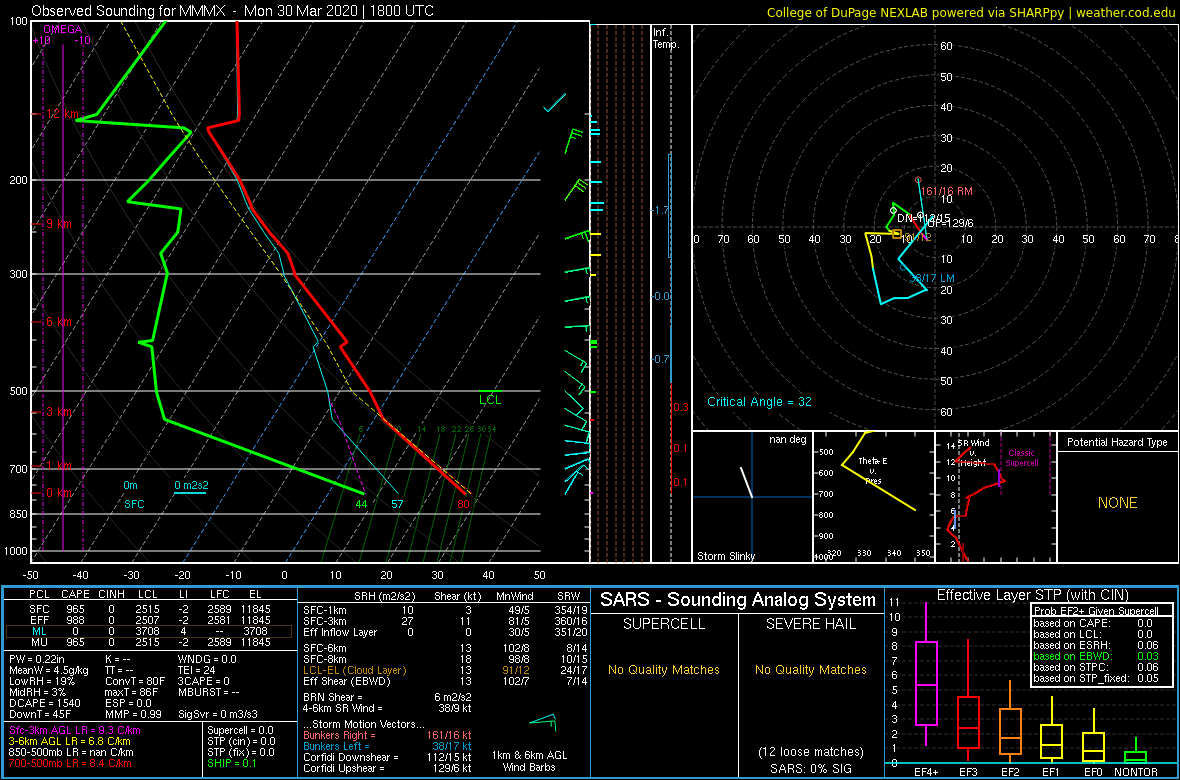Screen dimensions: 1180x780
Task: Click the "Critical Angle = 32" text
Action: [x=759, y=402]
